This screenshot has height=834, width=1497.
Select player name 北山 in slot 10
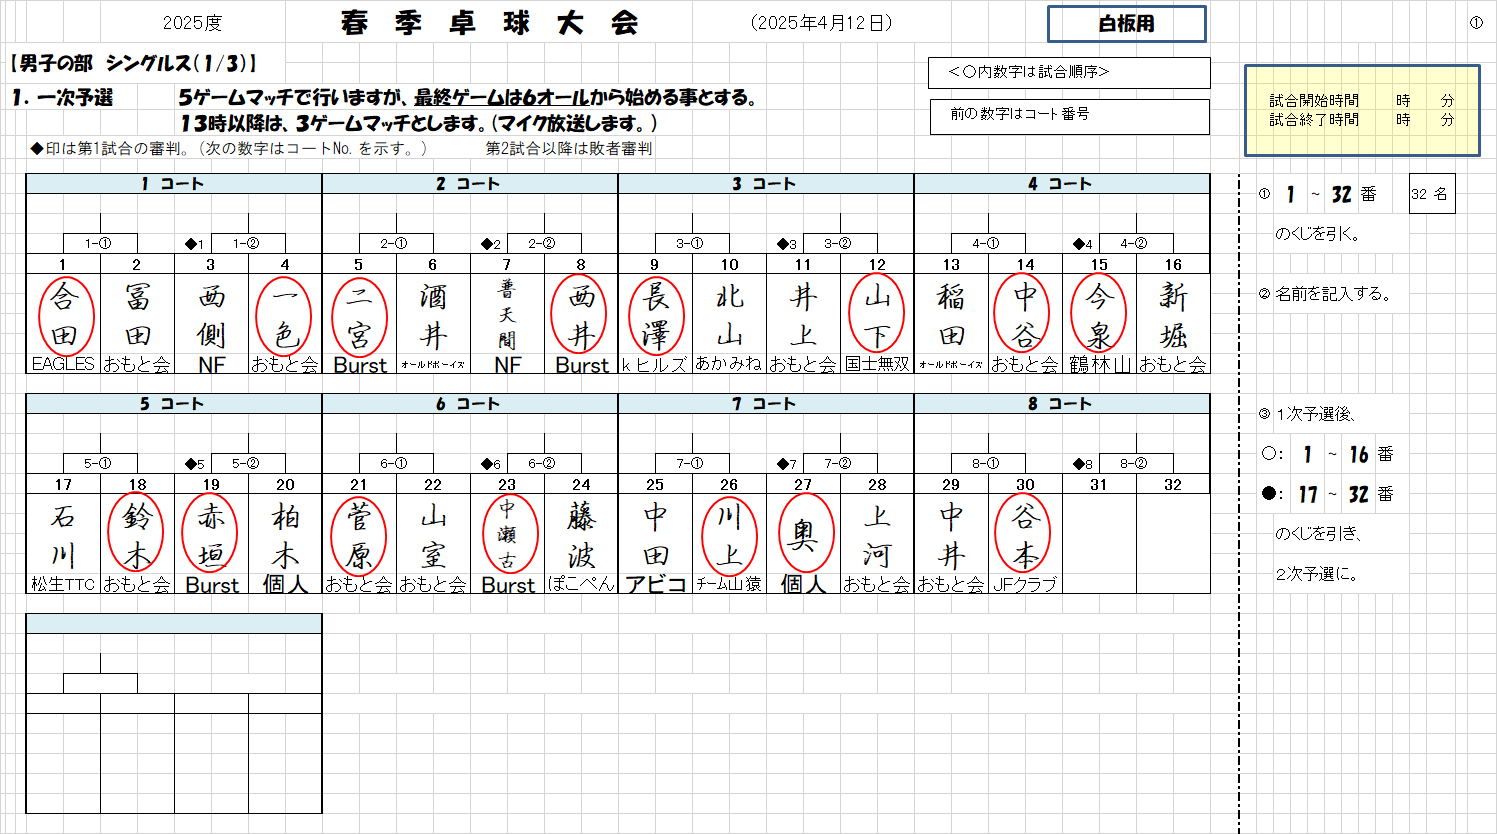click(x=730, y=315)
